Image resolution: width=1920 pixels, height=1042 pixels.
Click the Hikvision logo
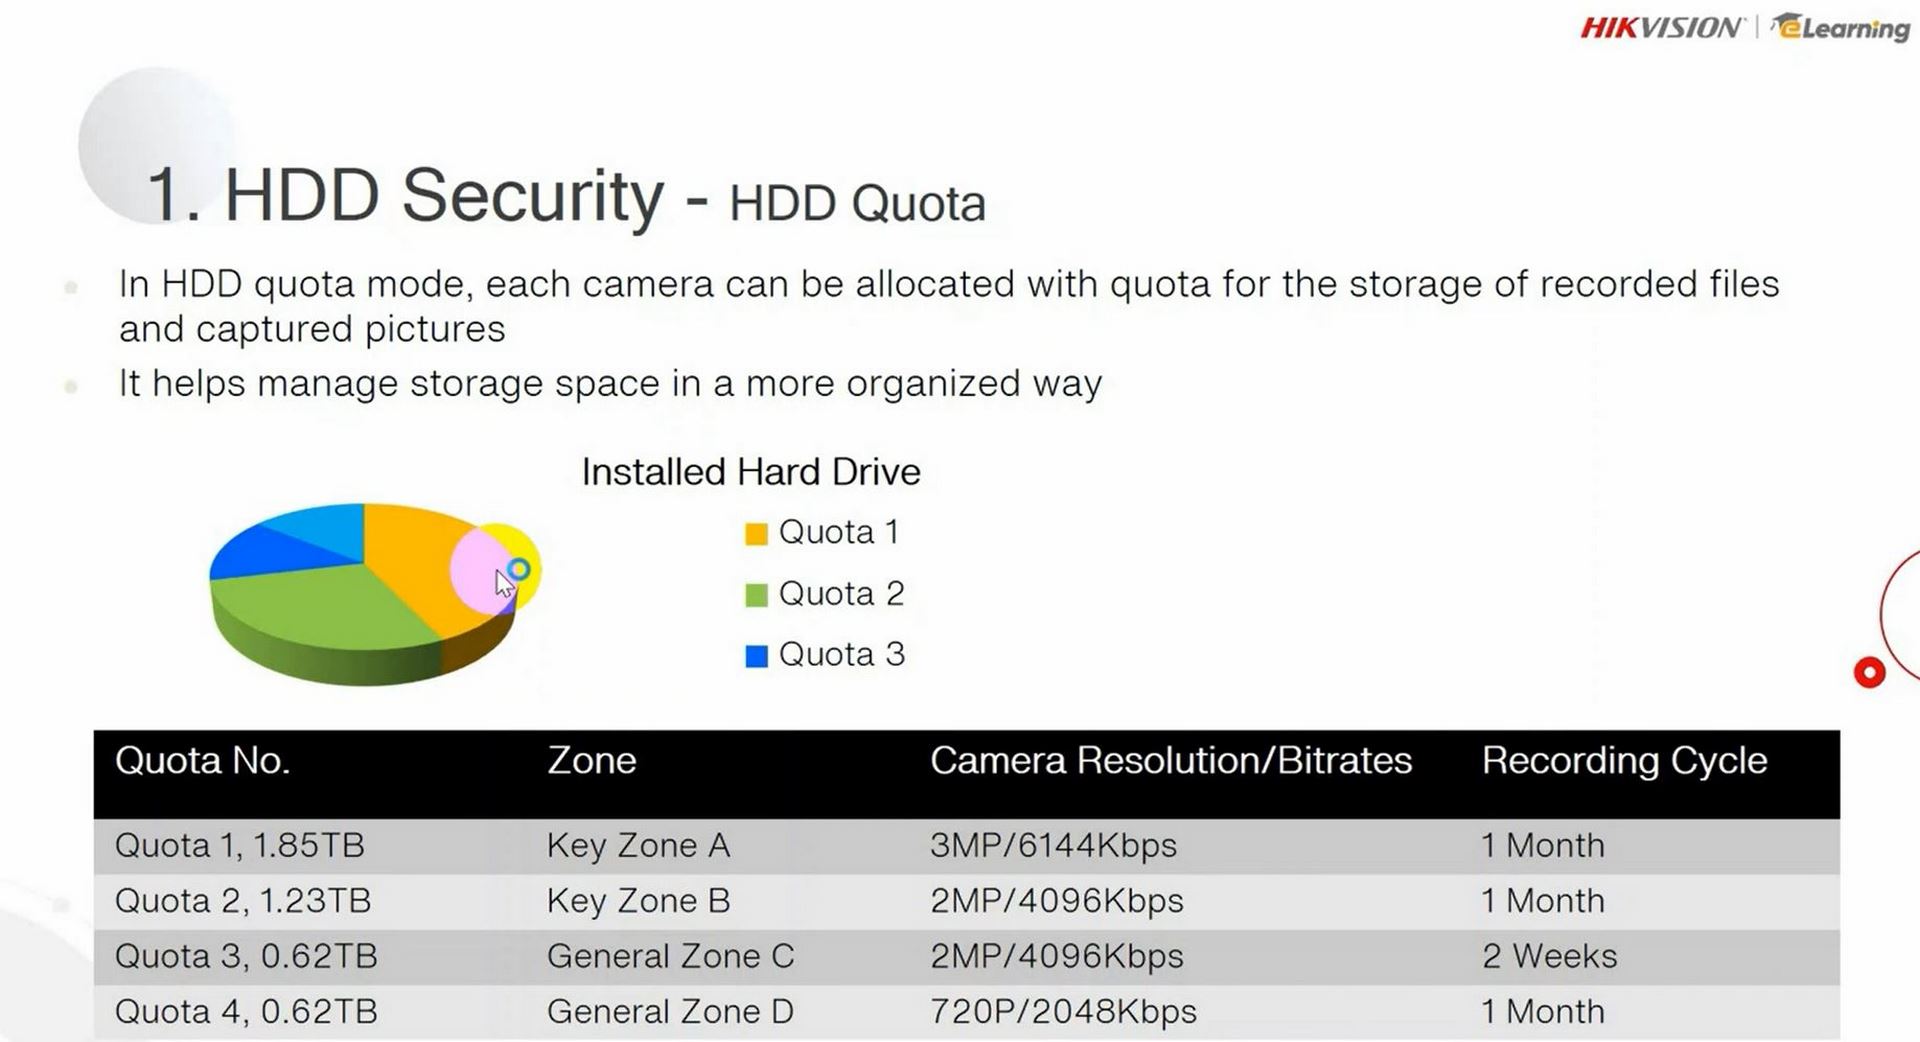coord(1661,28)
